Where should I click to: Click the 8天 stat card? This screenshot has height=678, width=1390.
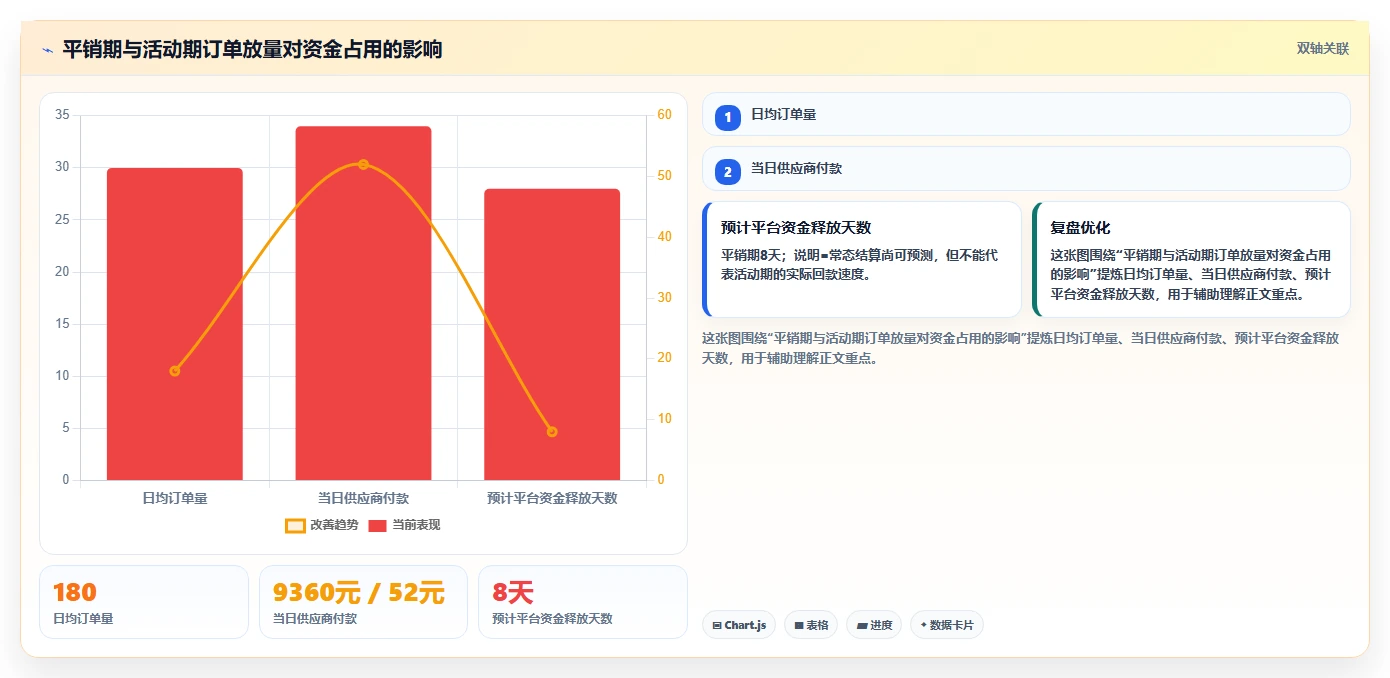click(x=583, y=602)
